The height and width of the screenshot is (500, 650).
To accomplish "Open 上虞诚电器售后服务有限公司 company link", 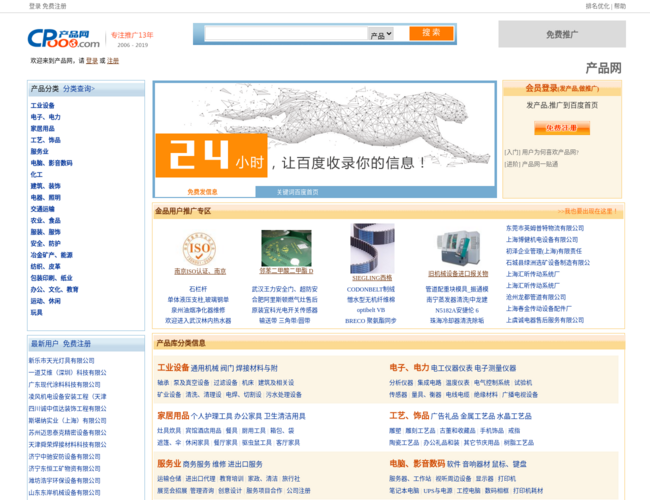I will coord(545,320).
